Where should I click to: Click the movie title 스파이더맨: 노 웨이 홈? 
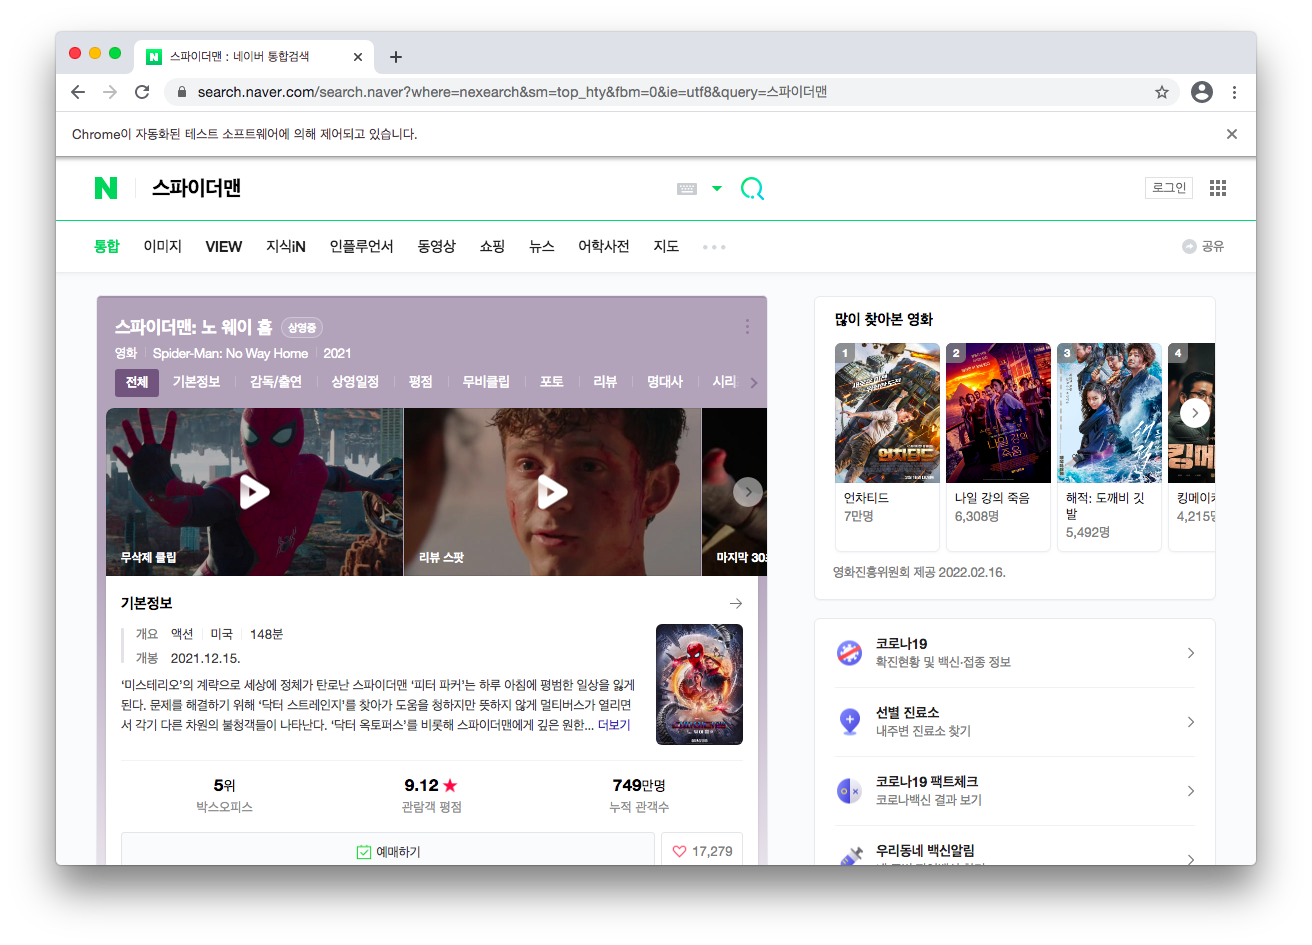pyautogui.click(x=193, y=327)
